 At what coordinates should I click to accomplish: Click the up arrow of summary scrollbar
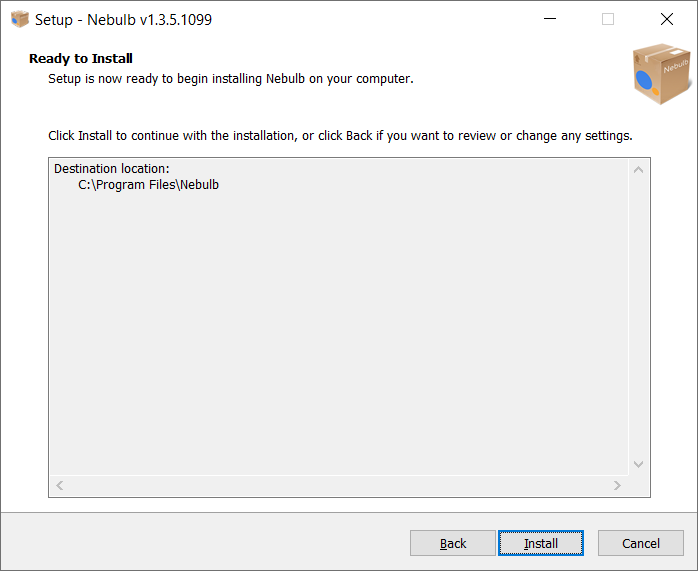click(x=638, y=170)
